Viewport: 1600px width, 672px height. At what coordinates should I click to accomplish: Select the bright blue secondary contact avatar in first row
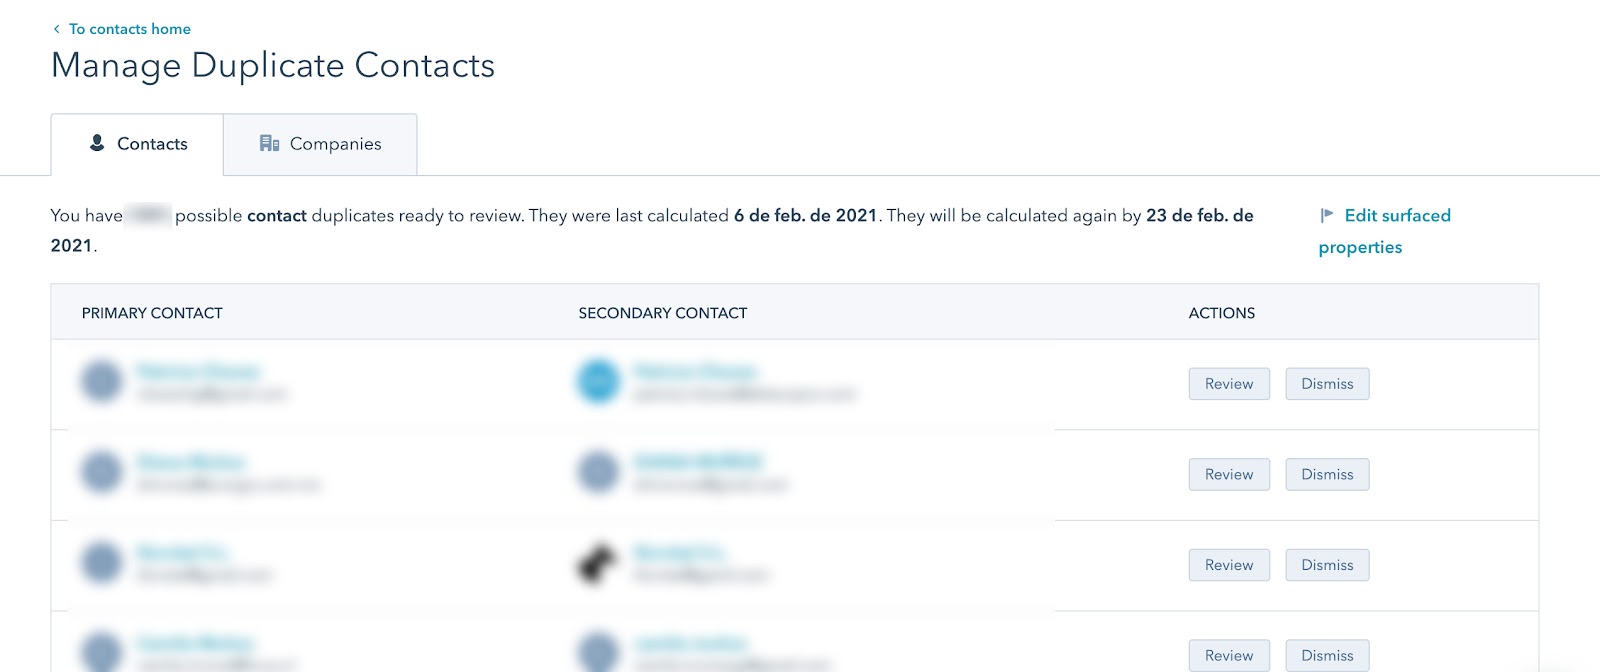(x=599, y=382)
